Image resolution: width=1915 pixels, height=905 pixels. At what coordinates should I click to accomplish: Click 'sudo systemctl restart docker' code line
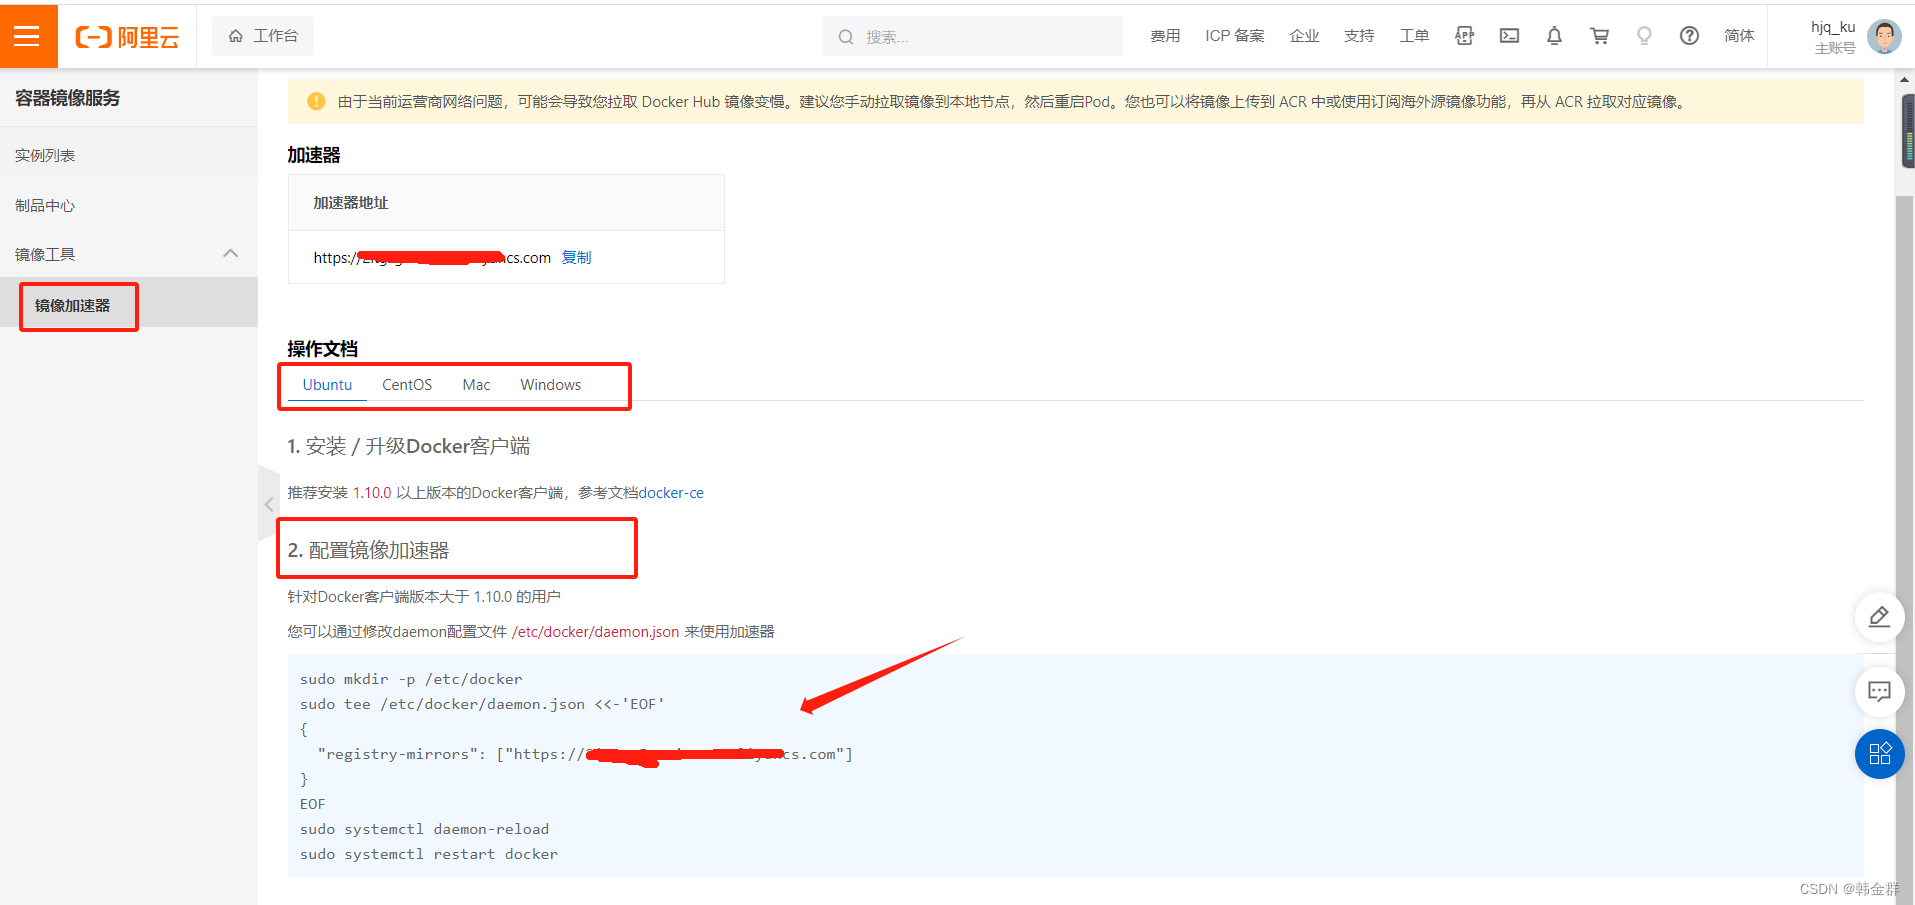(429, 854)
